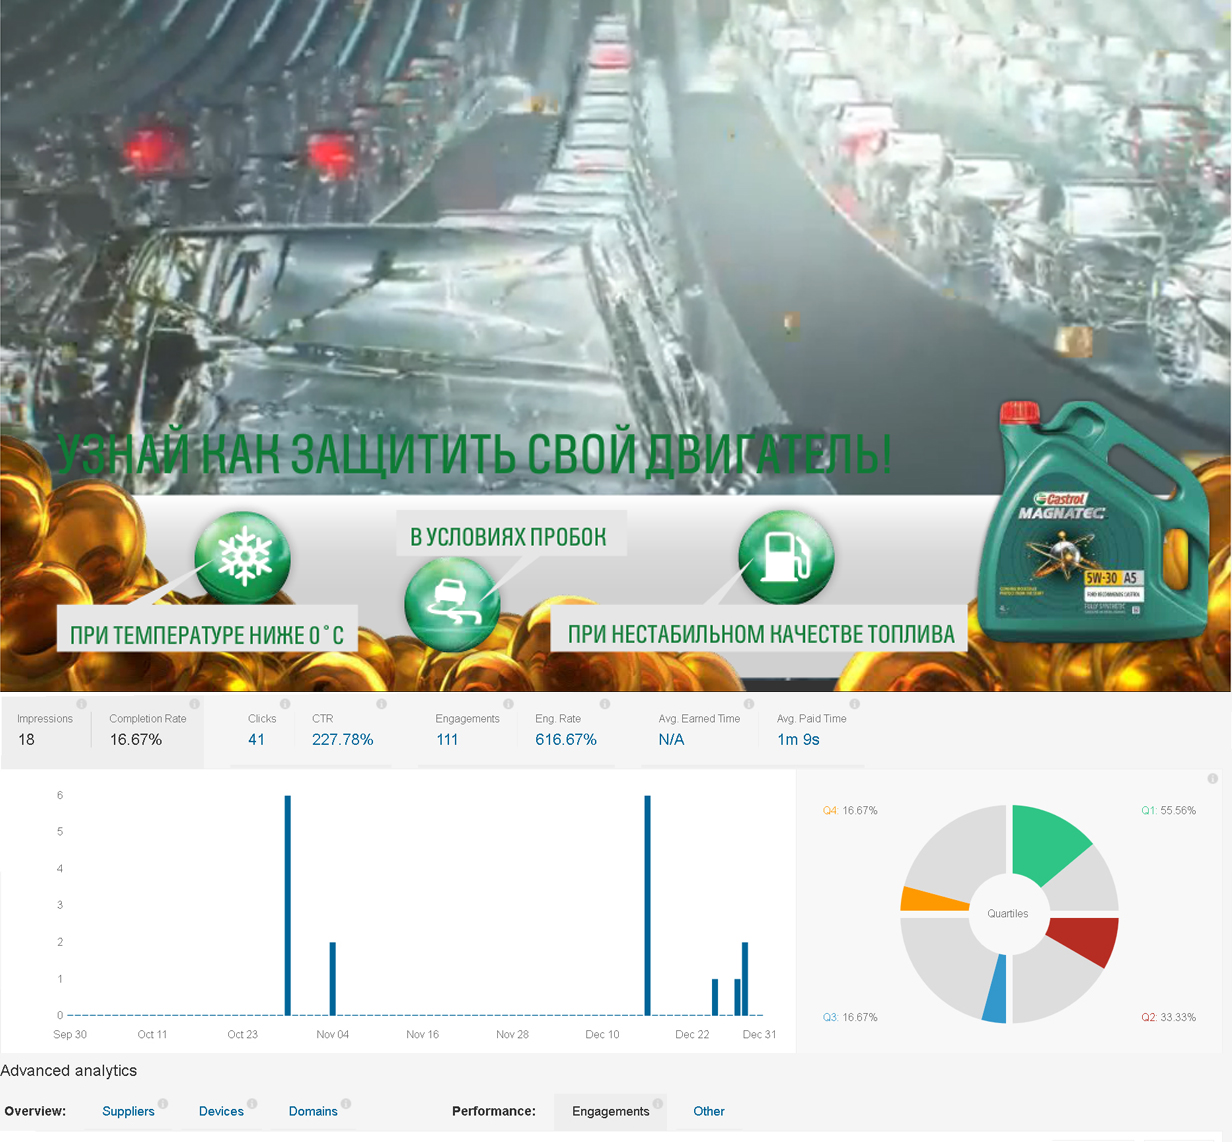Image resolution: width=1232 pixels, height=1142 pixels.
Task: Click the headline 'УЗНАЙ КАК ЗАЩИТИТЬ СВОЙ ДВИГАТЕЛЬ!'
Action: coord(472,453)
